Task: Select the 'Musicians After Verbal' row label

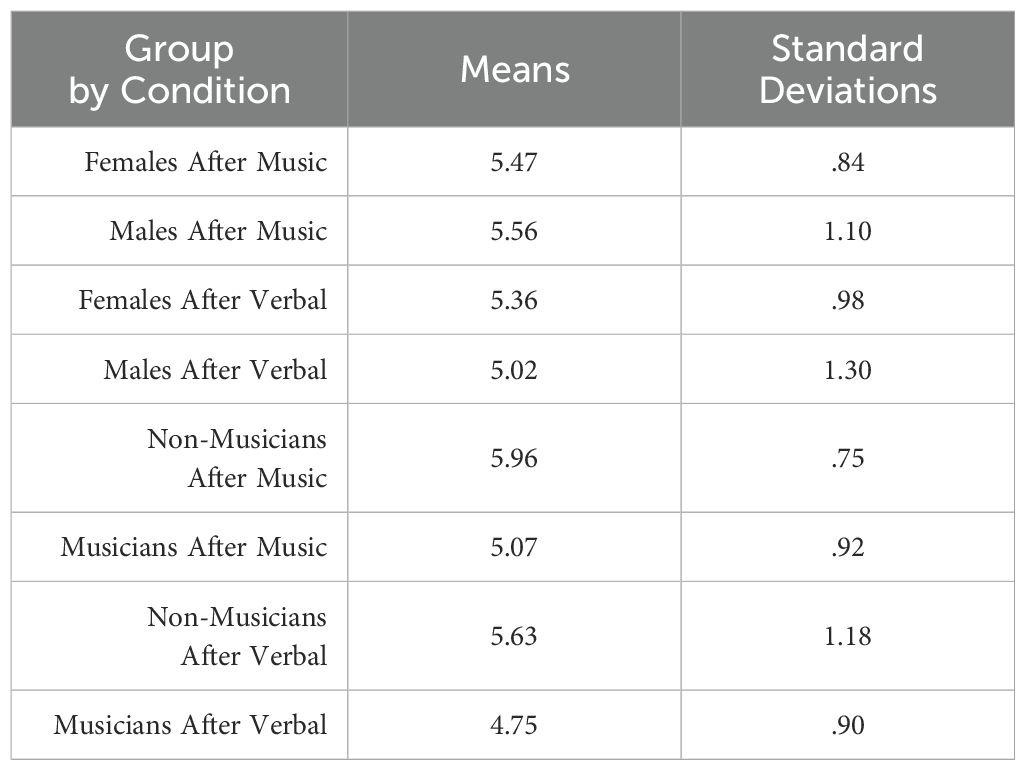Action: click(191, 725)
